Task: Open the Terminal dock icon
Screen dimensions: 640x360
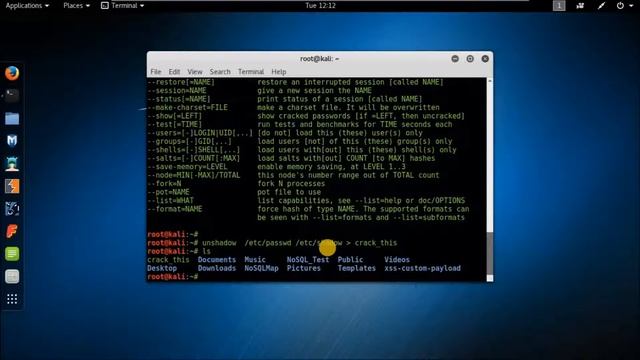Action: point(12,96)
